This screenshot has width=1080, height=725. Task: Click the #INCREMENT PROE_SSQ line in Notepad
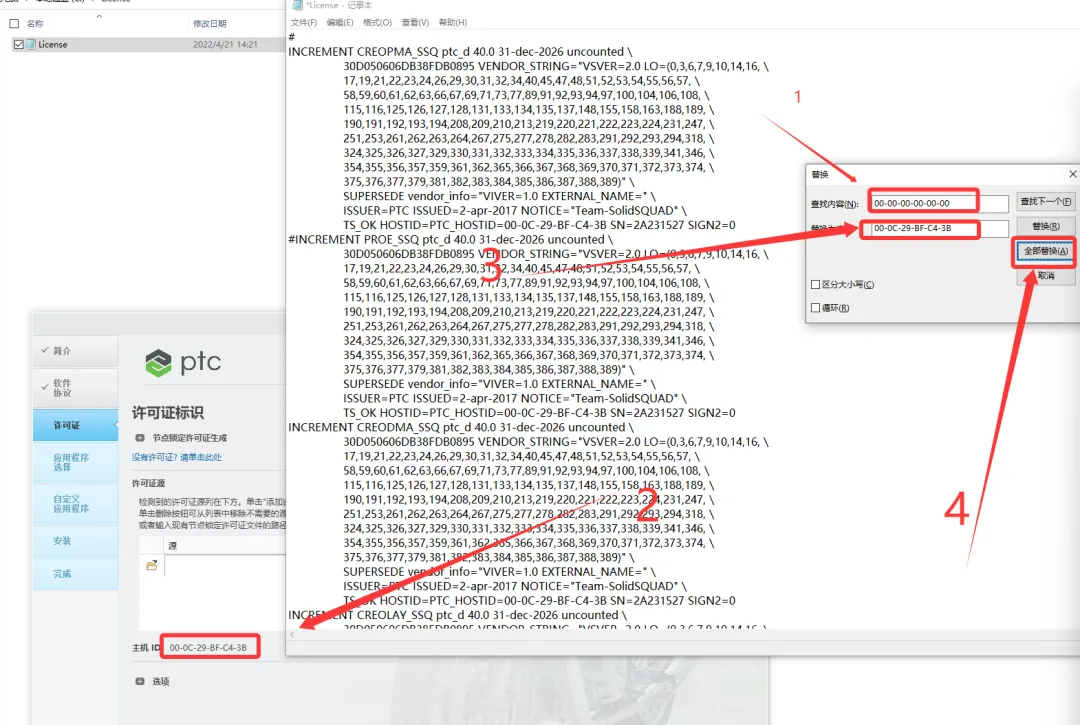450,240
